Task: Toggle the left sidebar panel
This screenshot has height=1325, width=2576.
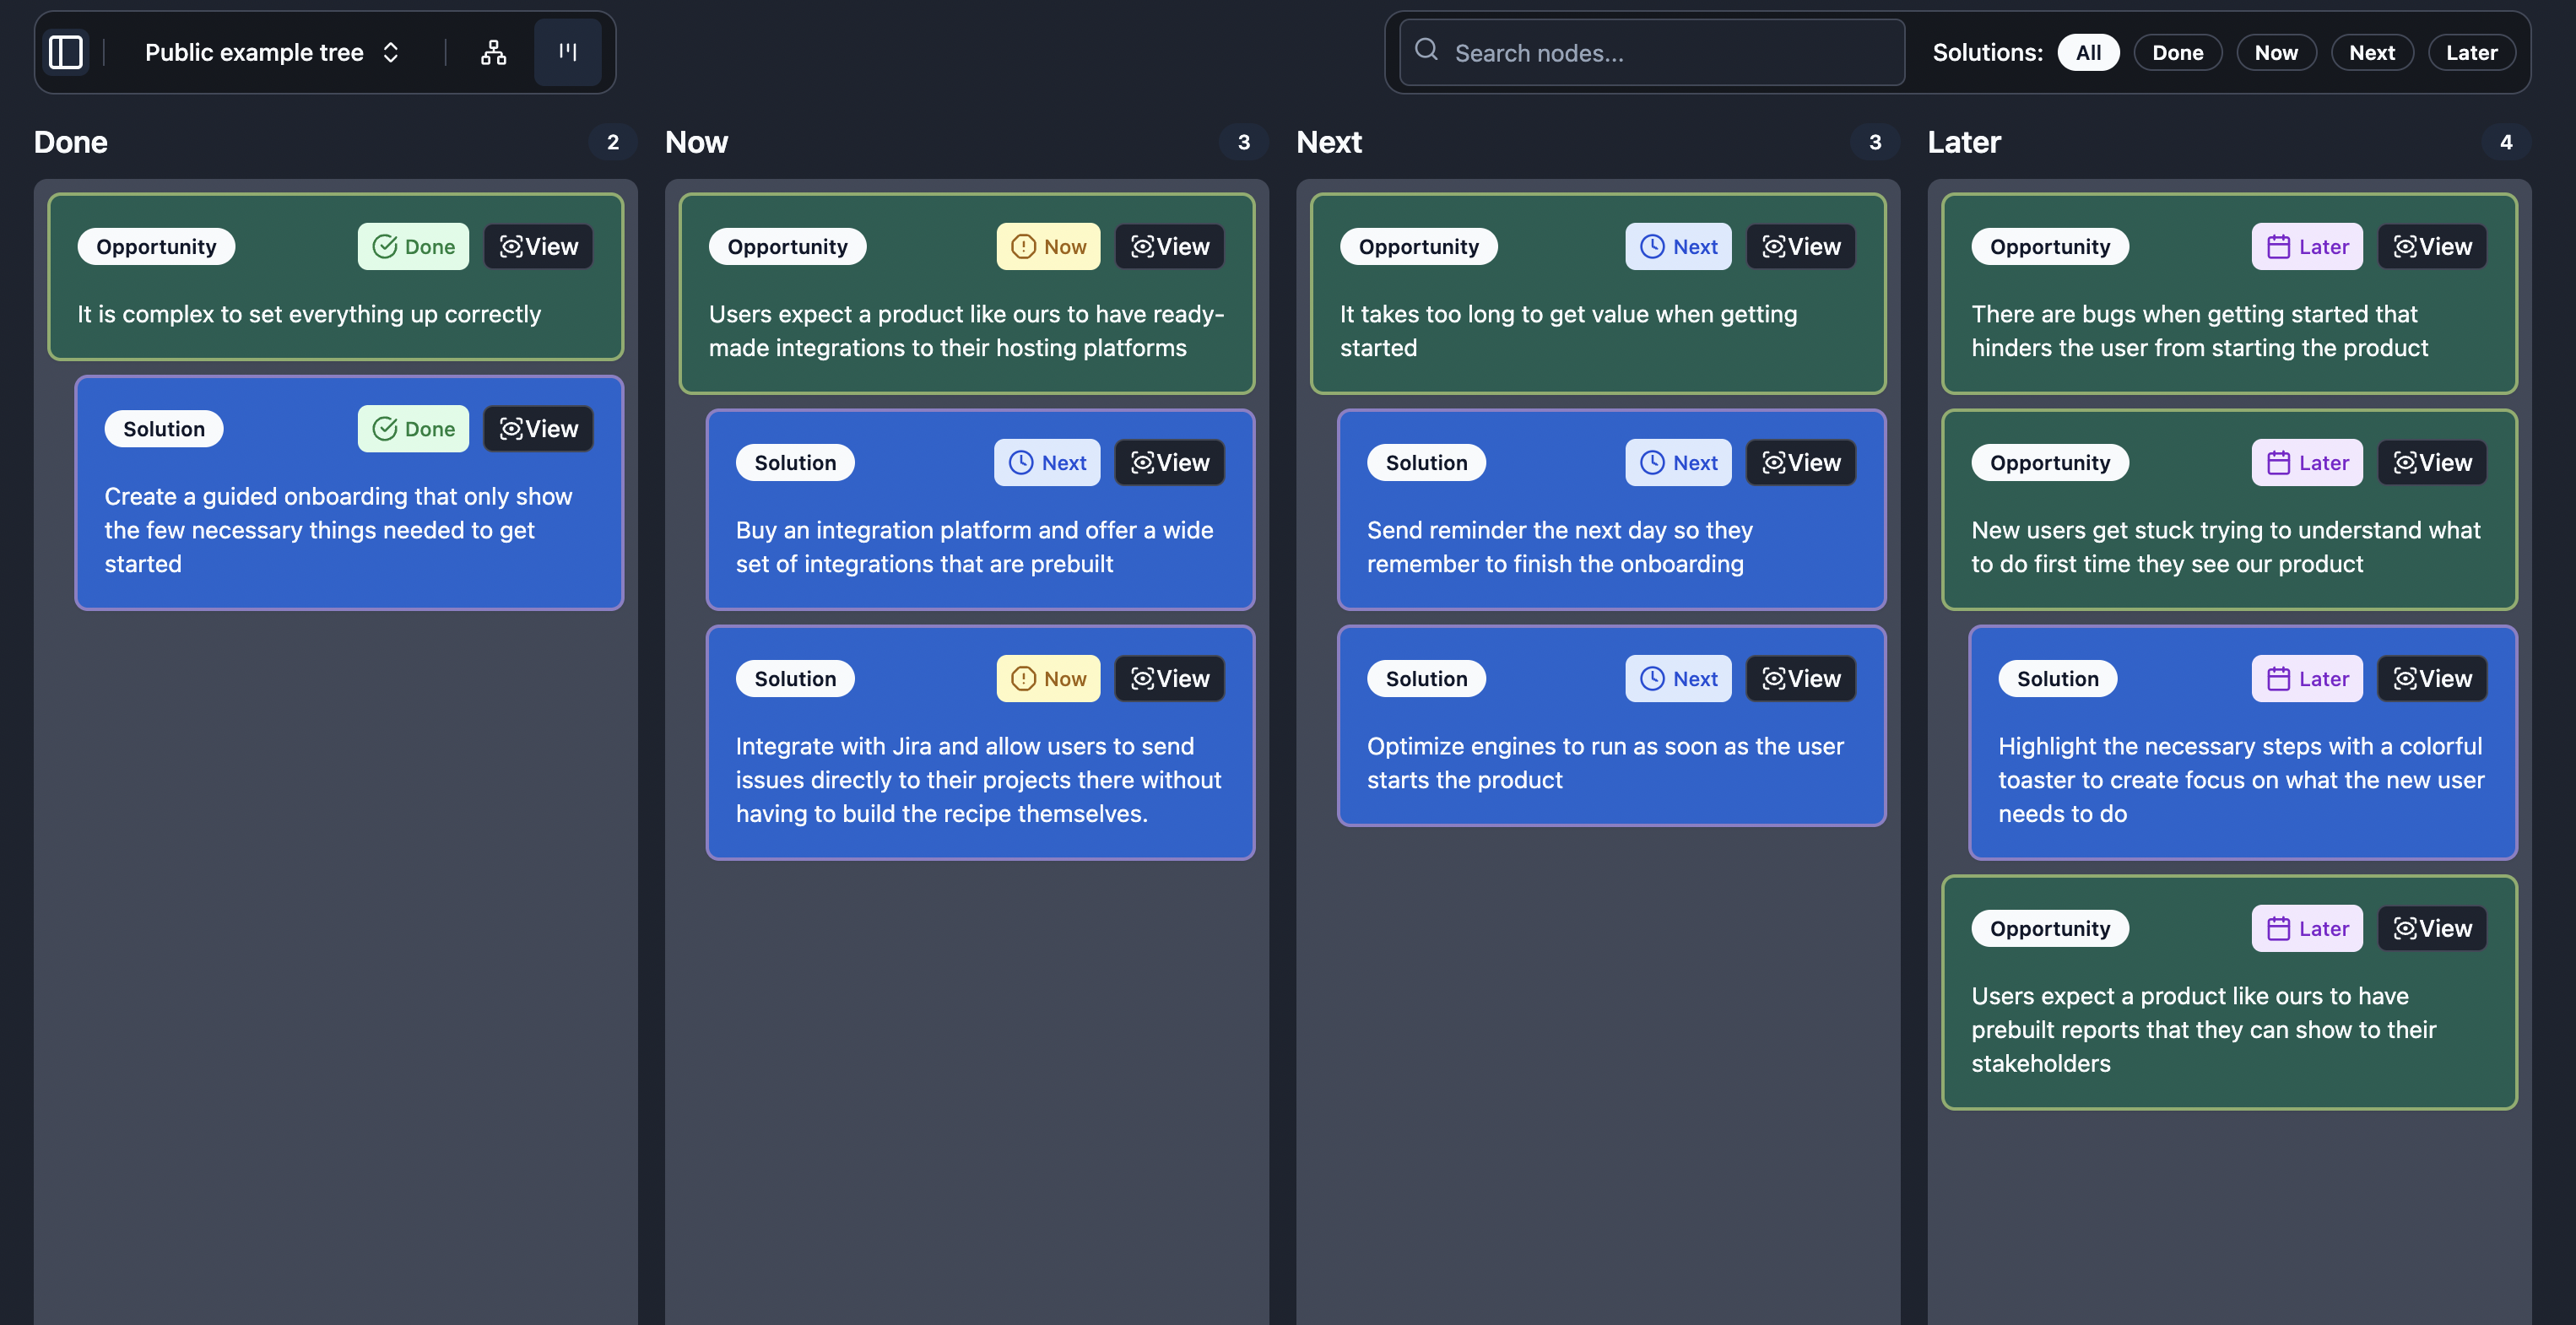Action: [66, 52]
